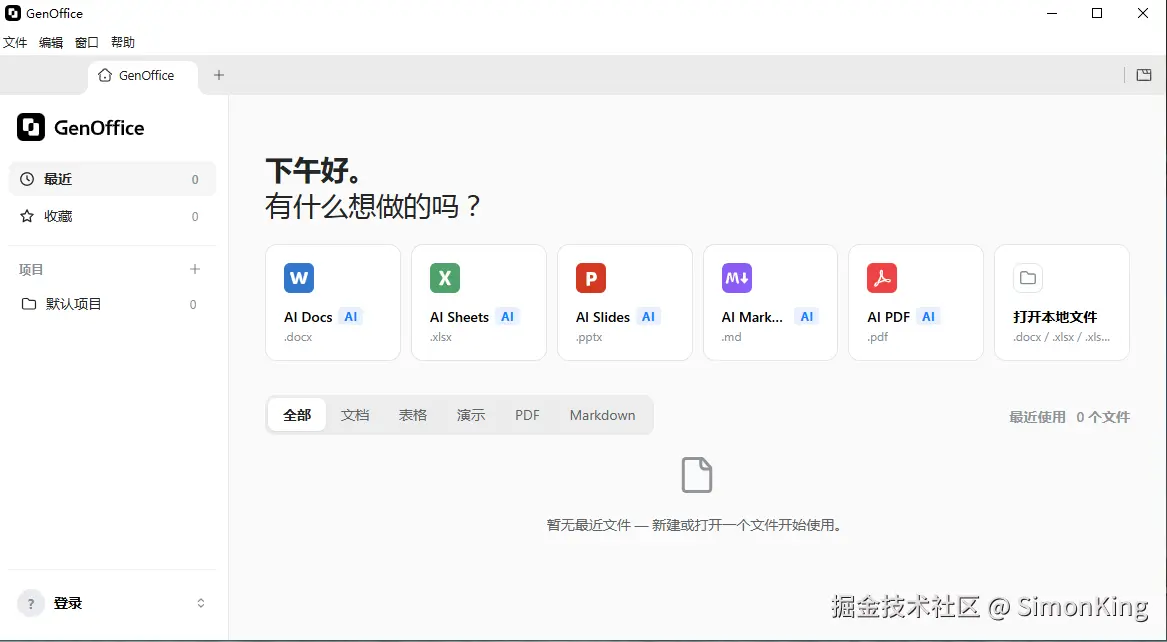Image resolution: width=1167 pixels, height=642 pixels.
Task: Open the 帮助 menu
Action: point(123,42)
